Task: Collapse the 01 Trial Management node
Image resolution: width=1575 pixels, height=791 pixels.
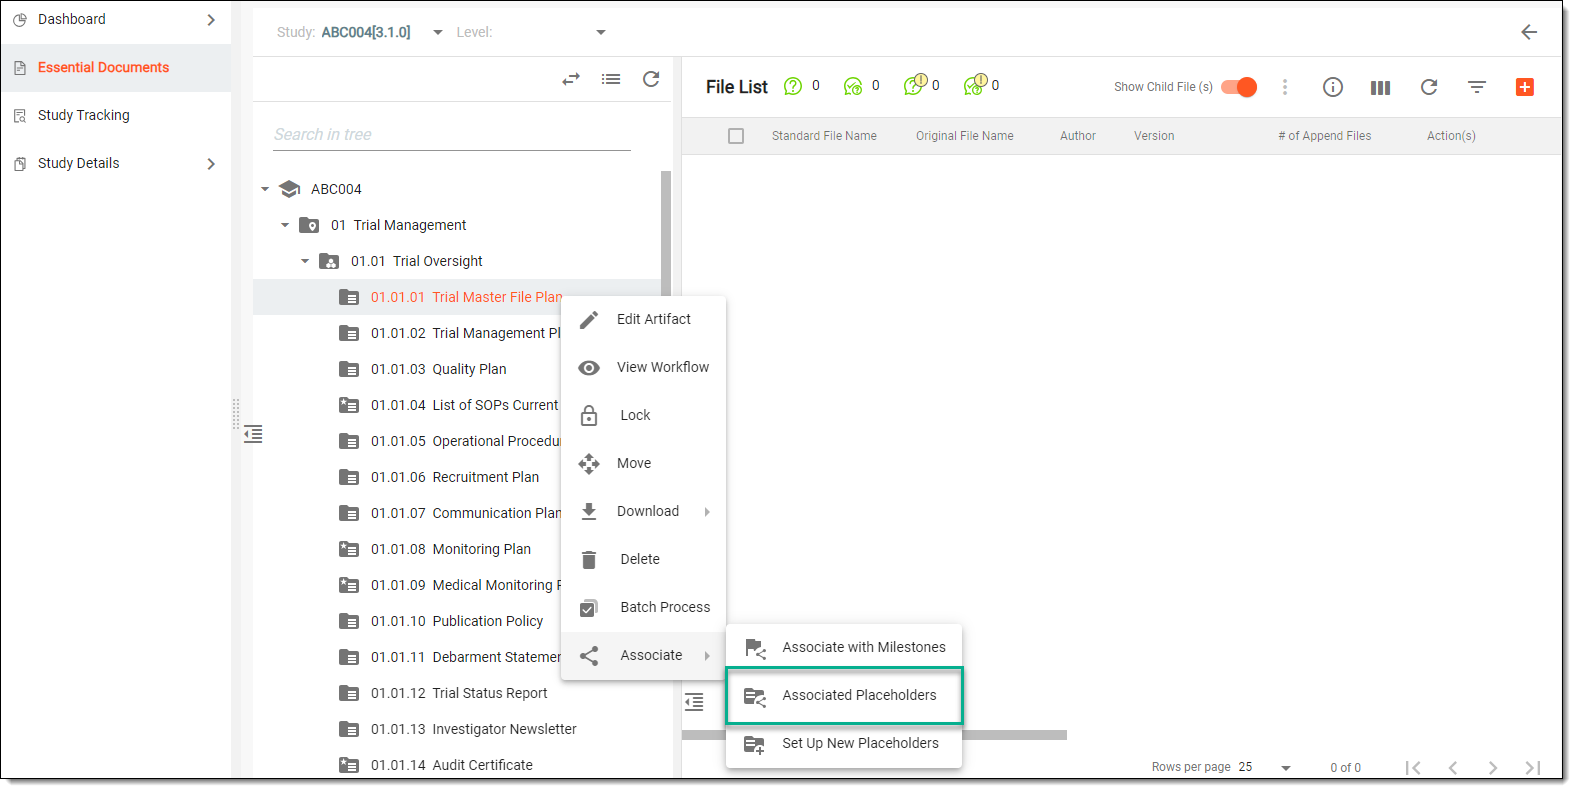Action: point(285,225)
